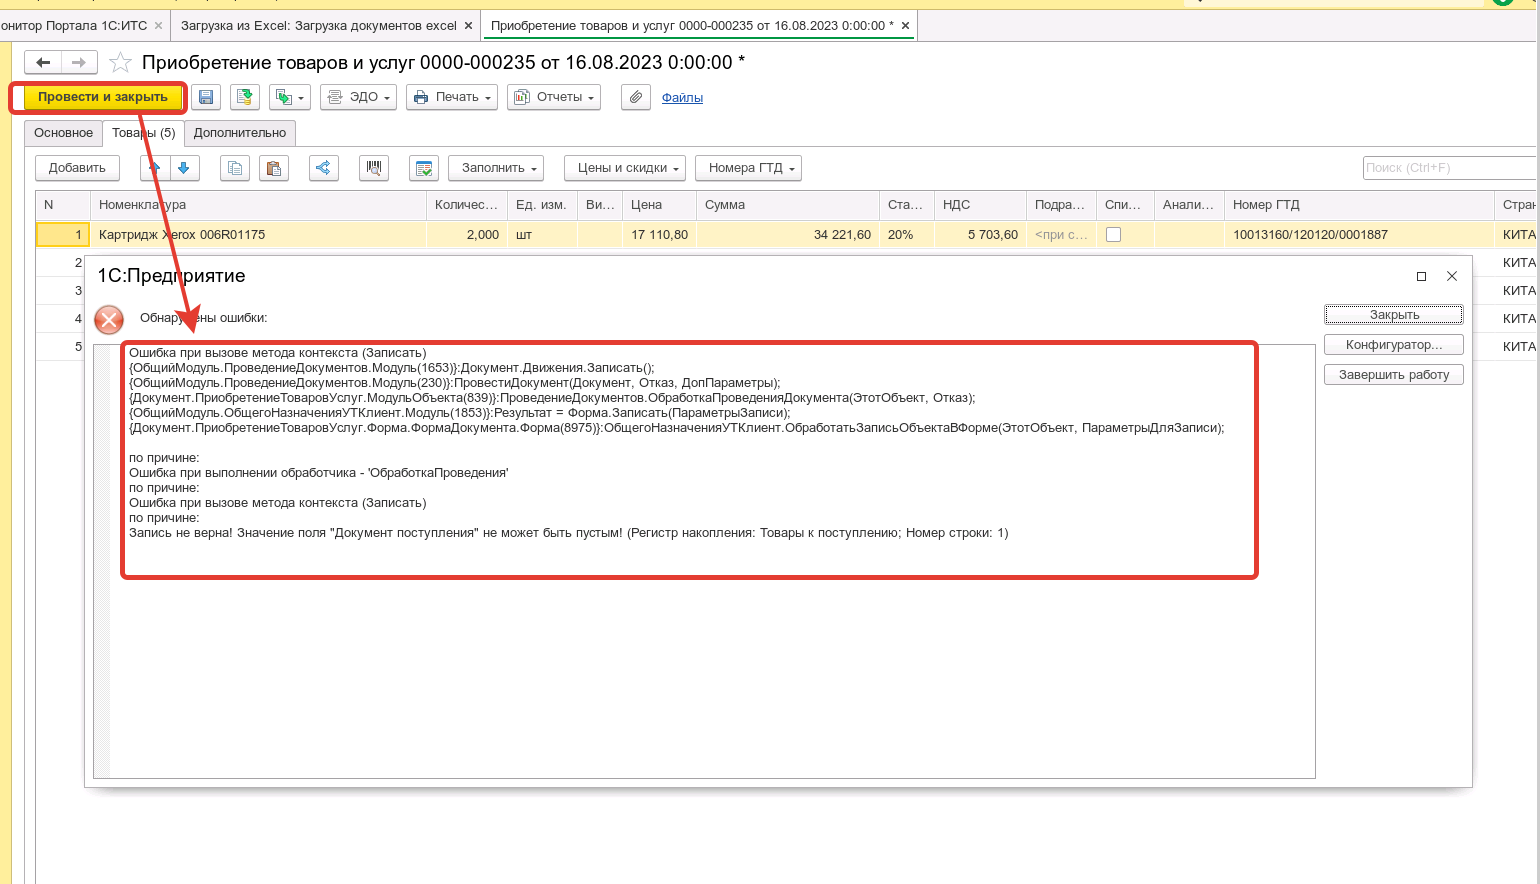The image size is (1540, 884).
Task: Click the split row icon
Action: tap(323, 168)
